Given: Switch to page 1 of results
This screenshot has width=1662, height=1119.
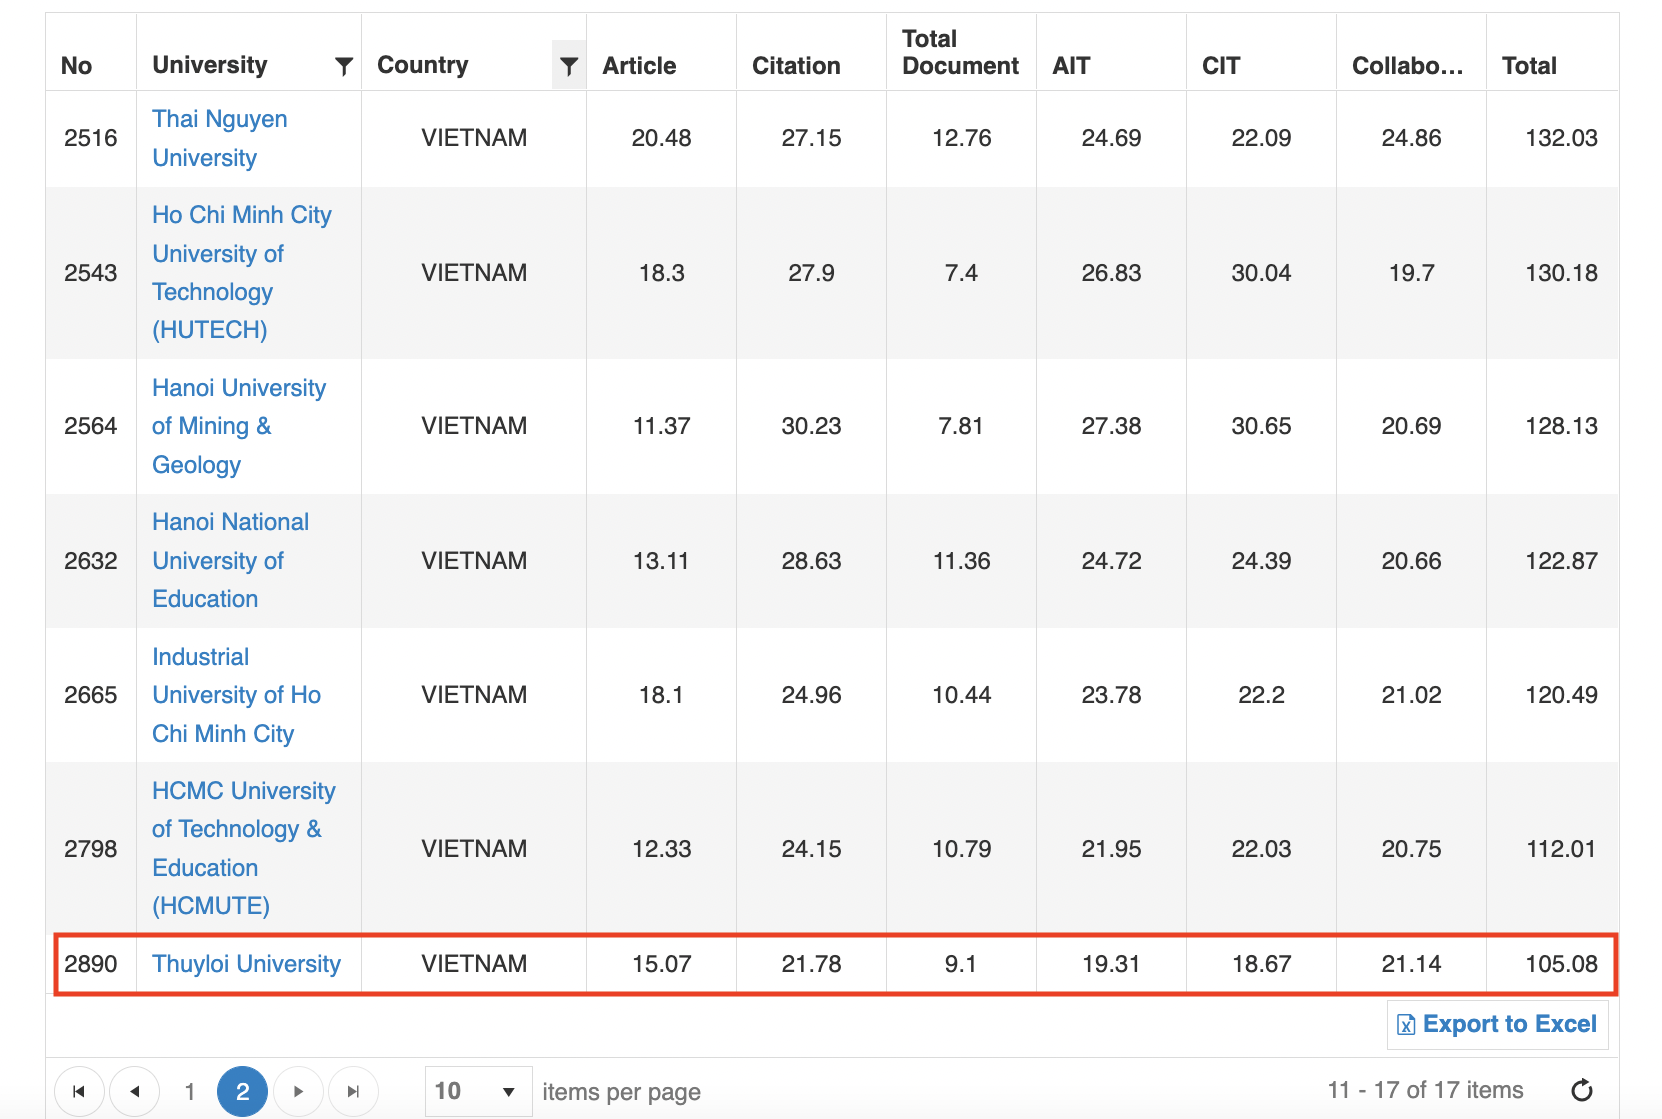Looking at the screenshot, I should [x=189, y=1091].
